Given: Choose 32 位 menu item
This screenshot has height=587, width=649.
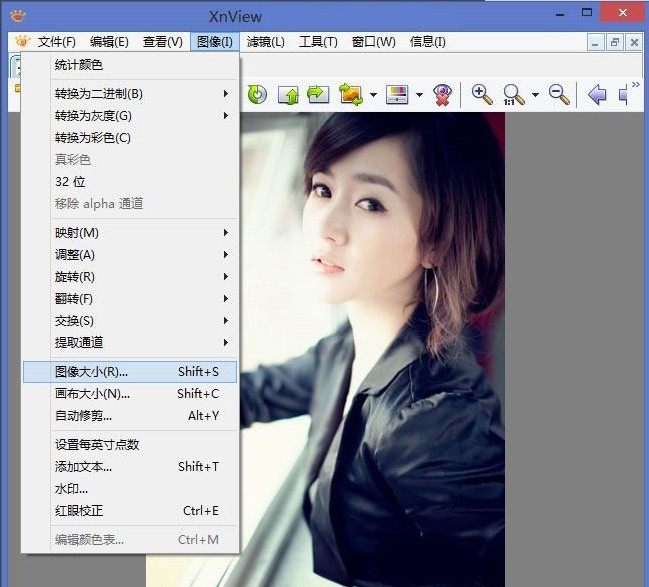Looking at the screenshot, I should 130,182.
